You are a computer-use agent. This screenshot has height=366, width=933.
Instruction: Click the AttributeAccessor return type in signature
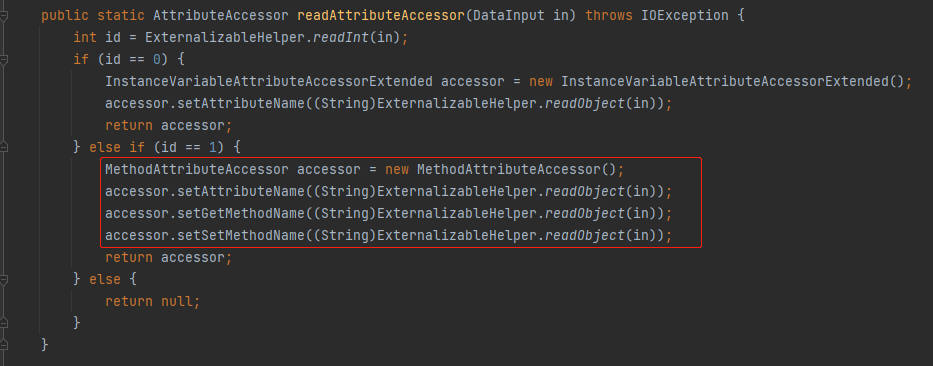221,15
